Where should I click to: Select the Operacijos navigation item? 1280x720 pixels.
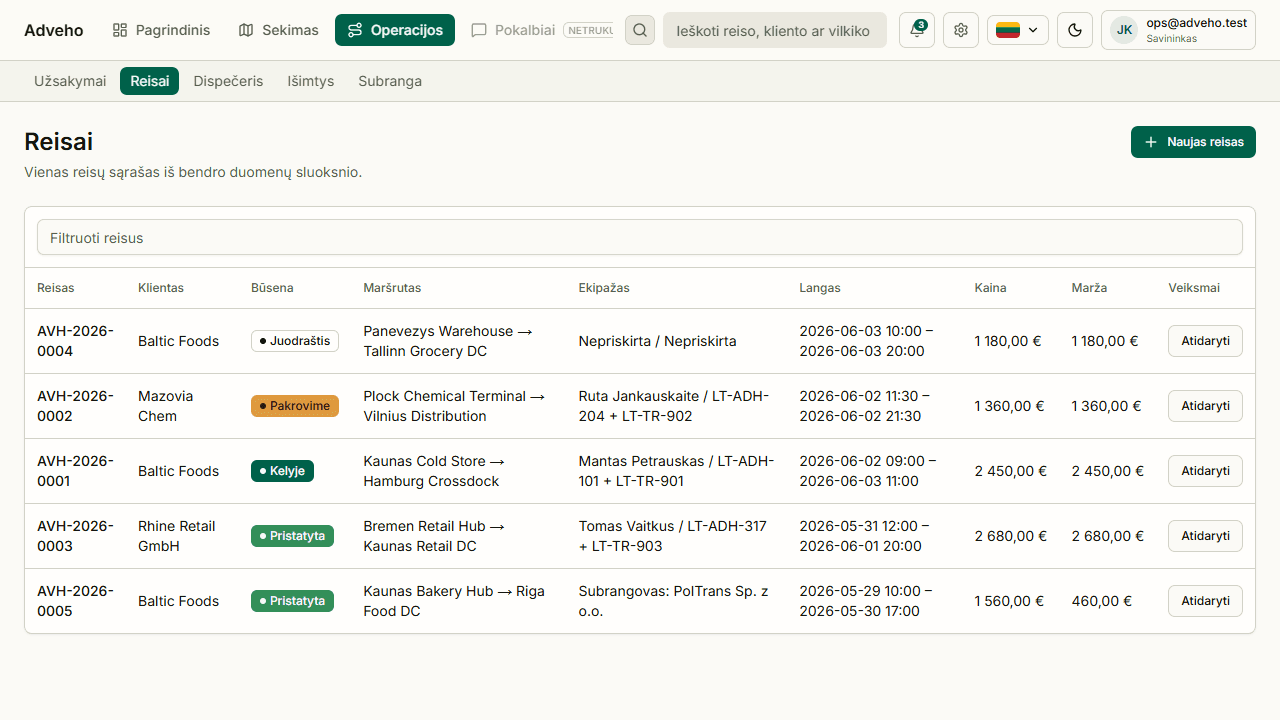(395, 30)
